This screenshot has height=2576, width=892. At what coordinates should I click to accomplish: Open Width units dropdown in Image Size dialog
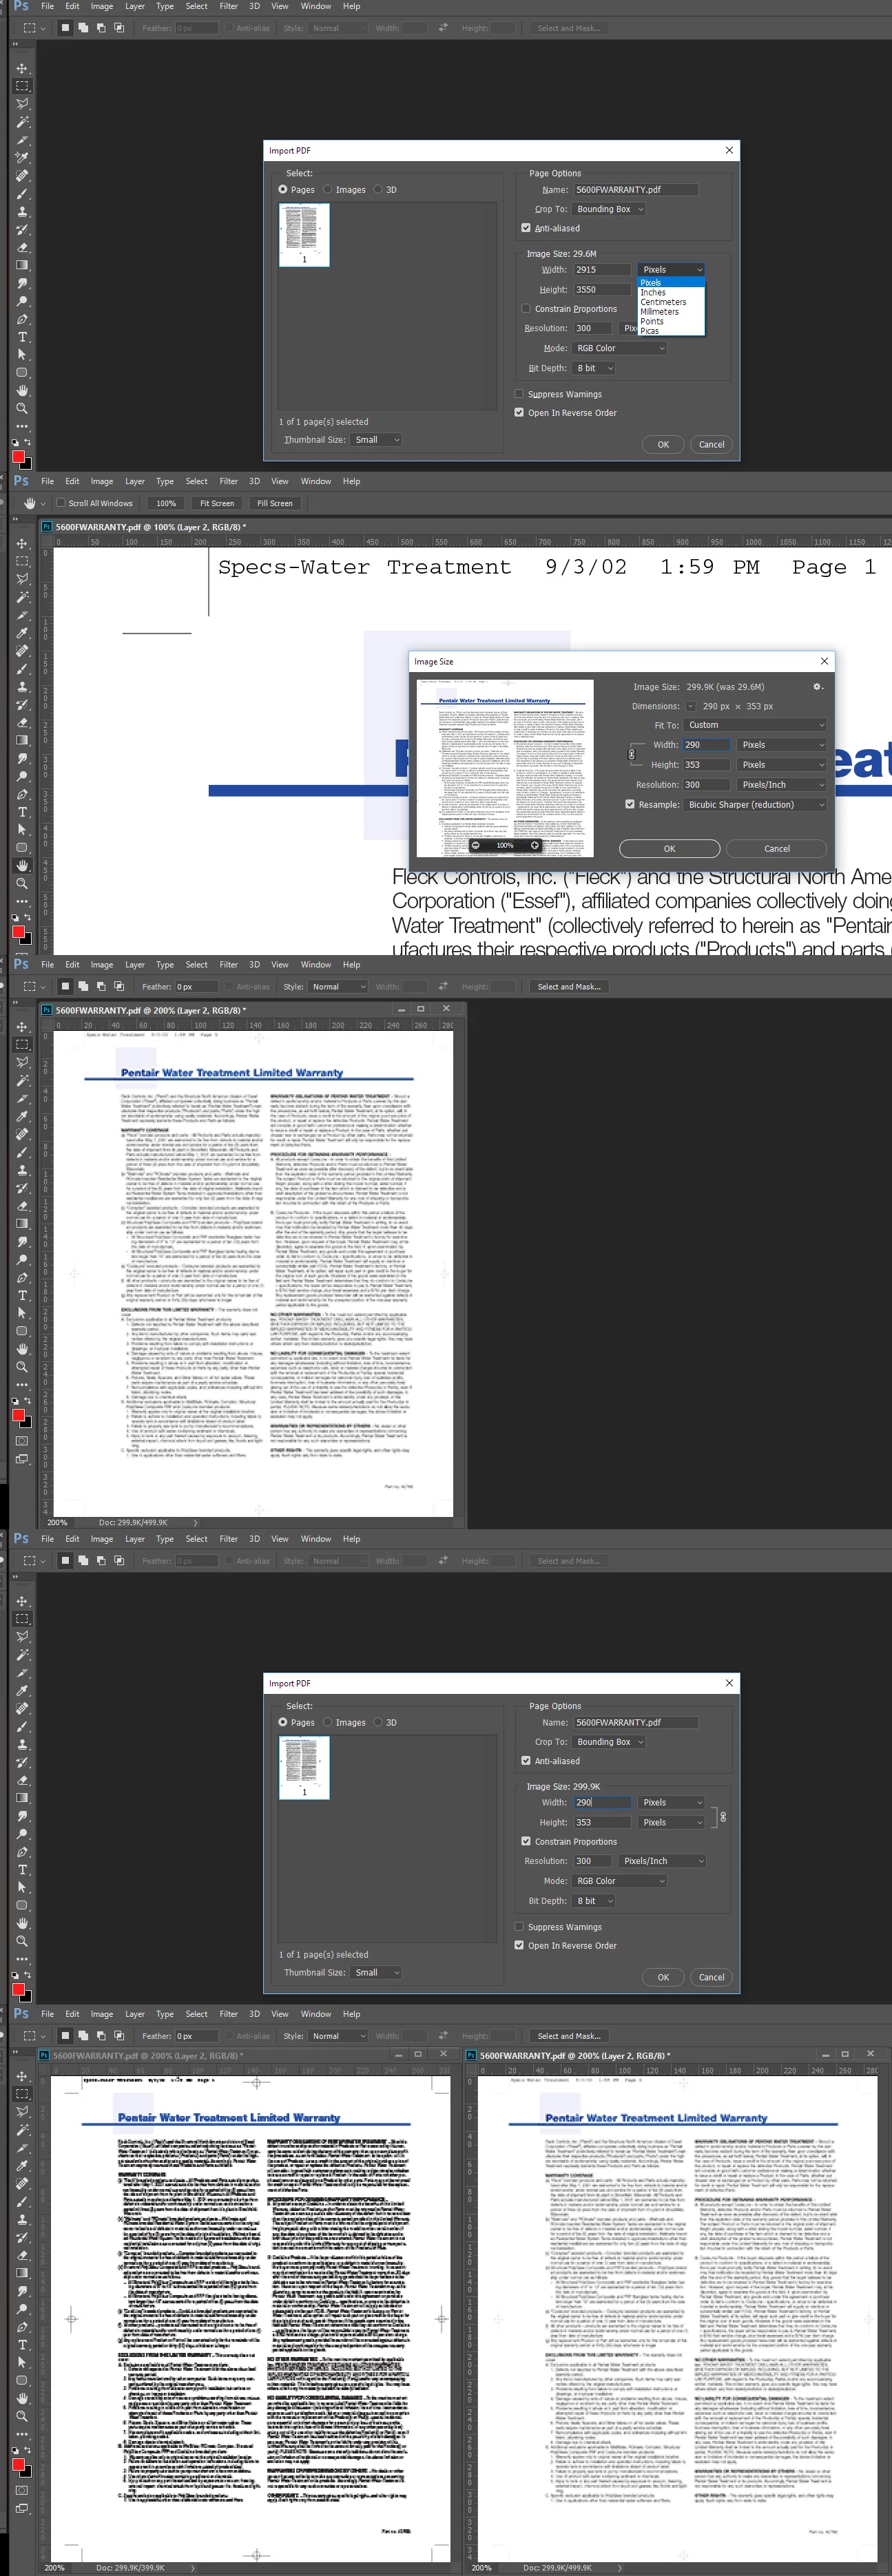782,745
